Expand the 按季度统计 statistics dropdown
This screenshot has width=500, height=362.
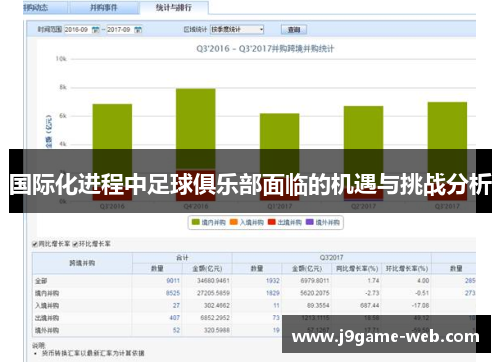tap(237, 30)
